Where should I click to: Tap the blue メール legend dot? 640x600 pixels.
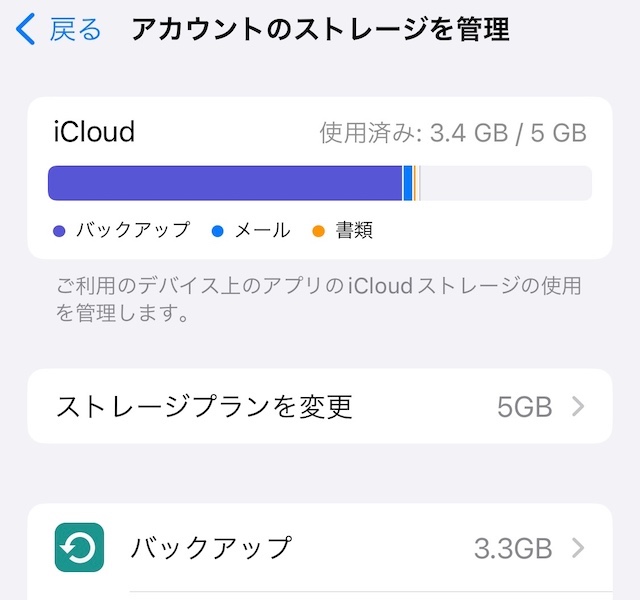[x=218, y=231]
